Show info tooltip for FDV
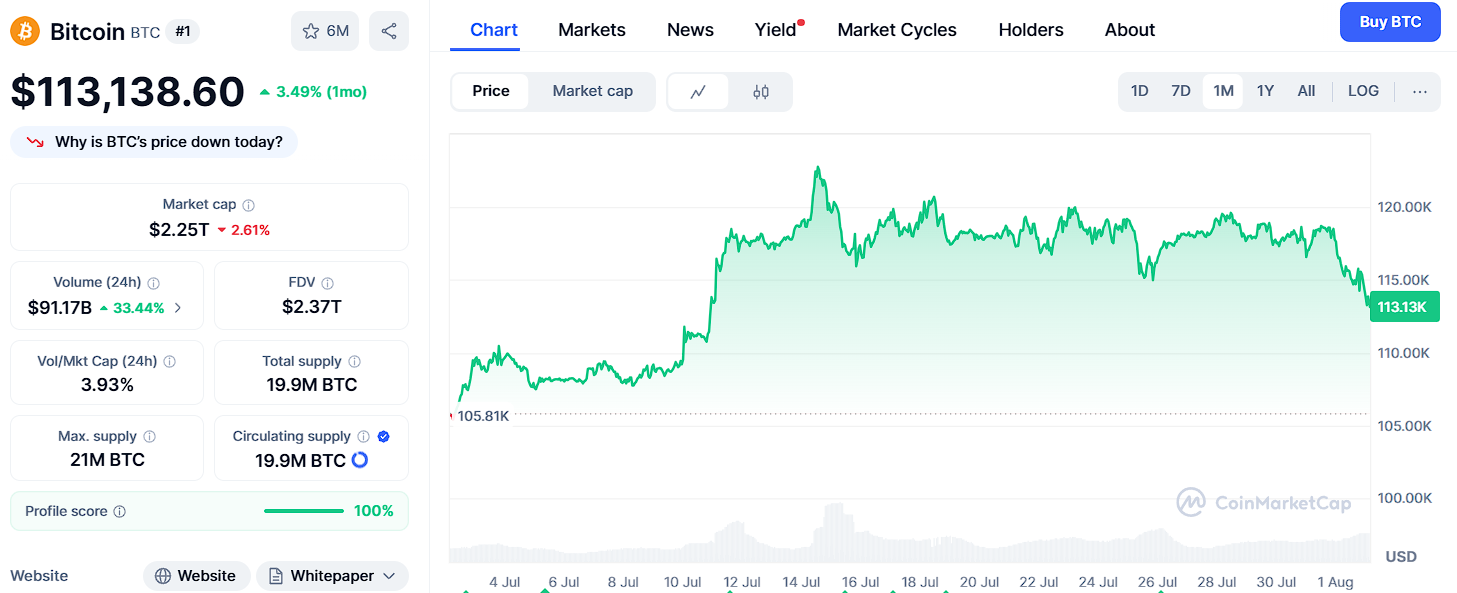This screenshot has height=593, width=1457. pos(328,283)
